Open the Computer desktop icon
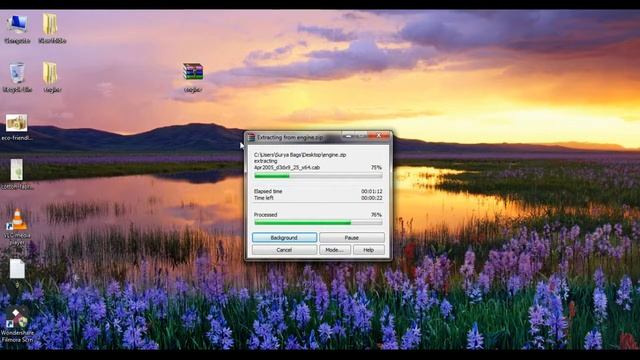 point(17,29)
